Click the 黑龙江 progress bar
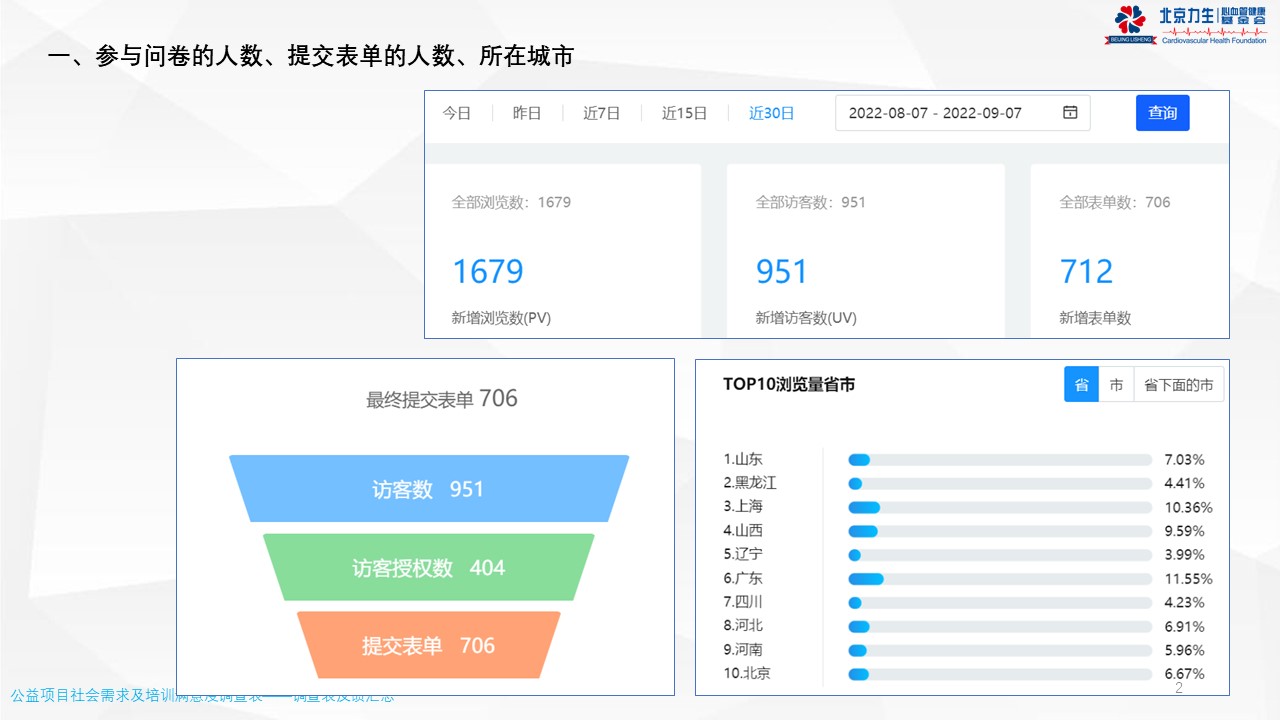 click(x=1000, y=483)
